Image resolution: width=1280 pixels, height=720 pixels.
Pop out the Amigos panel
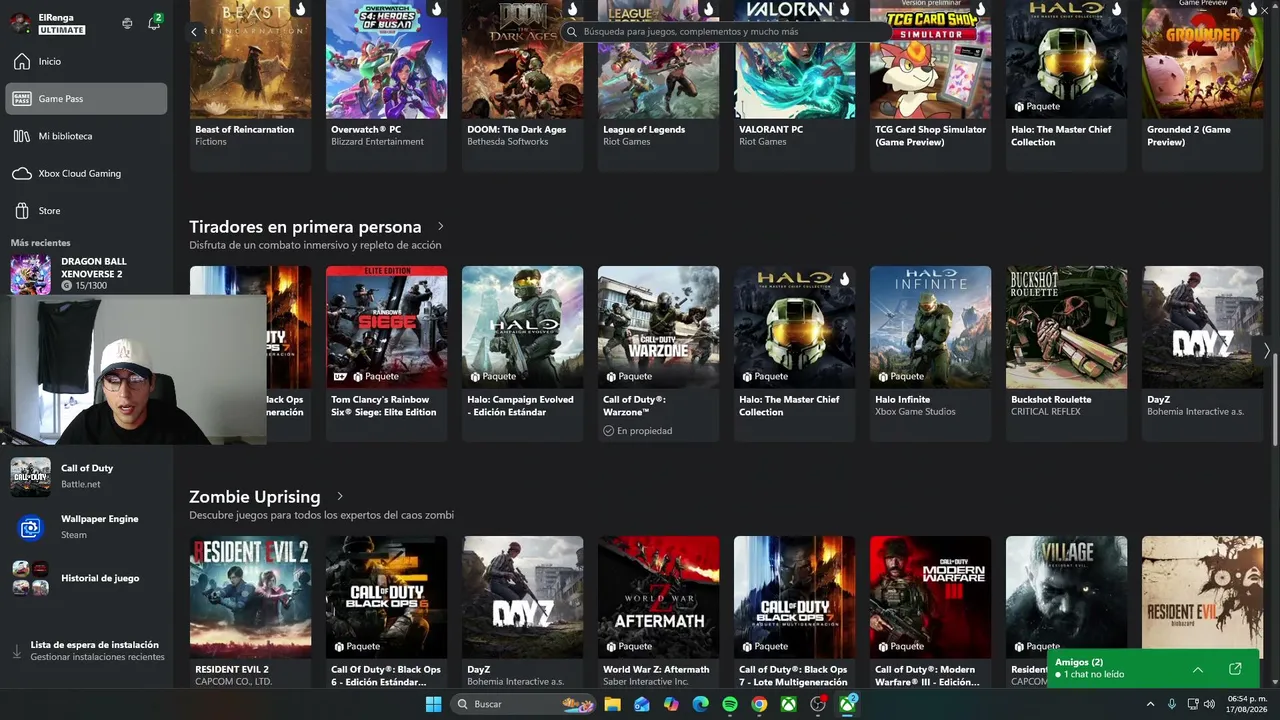click(x=1235, y=669)
